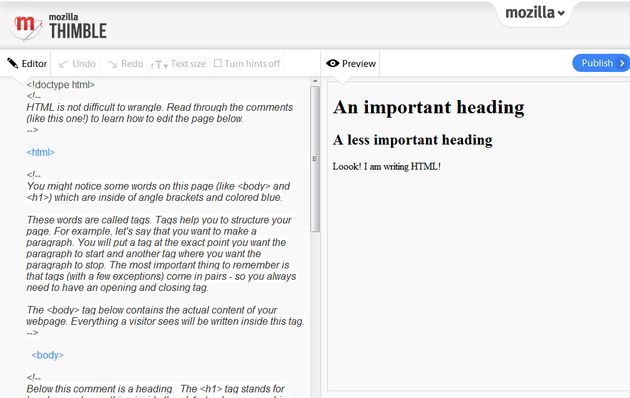Viewport: 630px width, 398px height.
Task: Click the 'These words are called tags' line
Action: coord(159,220)
